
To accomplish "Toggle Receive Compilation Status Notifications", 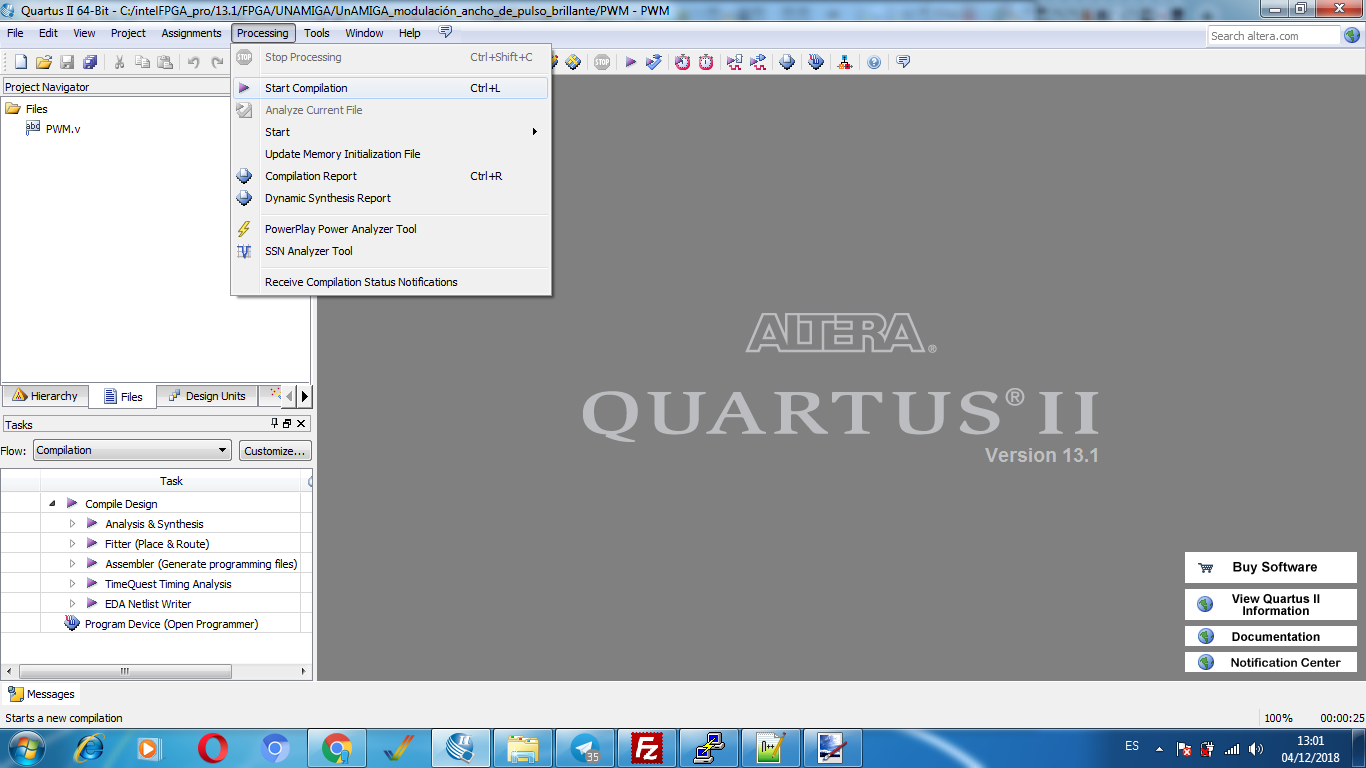I will pos(360,282).
